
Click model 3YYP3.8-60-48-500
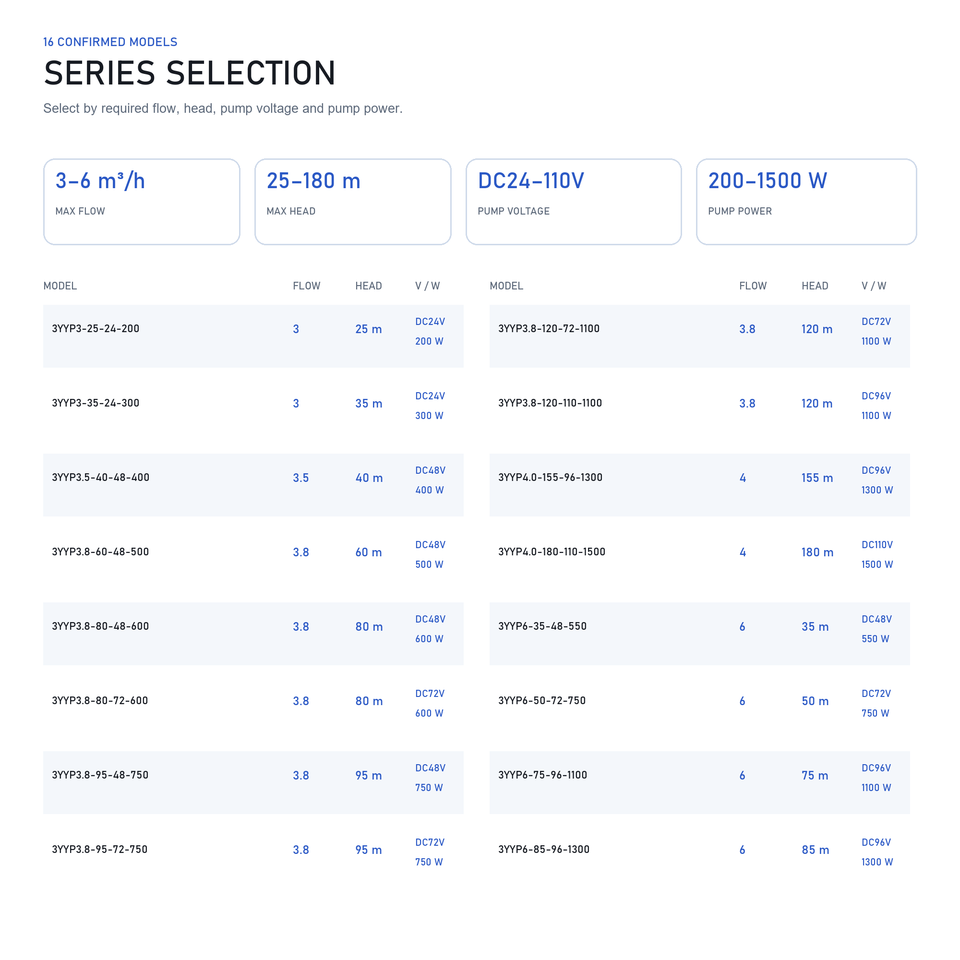pyautogui.click(x=253, y=560)
